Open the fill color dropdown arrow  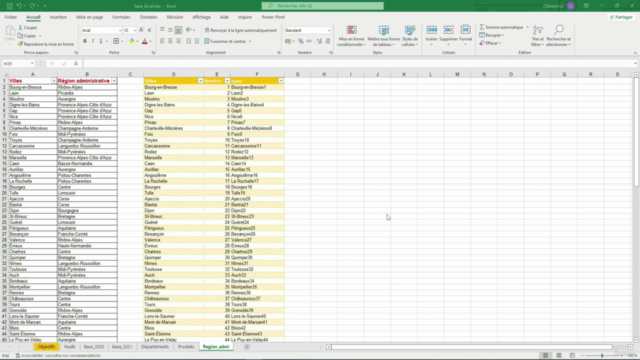click(x=137, y=41)
